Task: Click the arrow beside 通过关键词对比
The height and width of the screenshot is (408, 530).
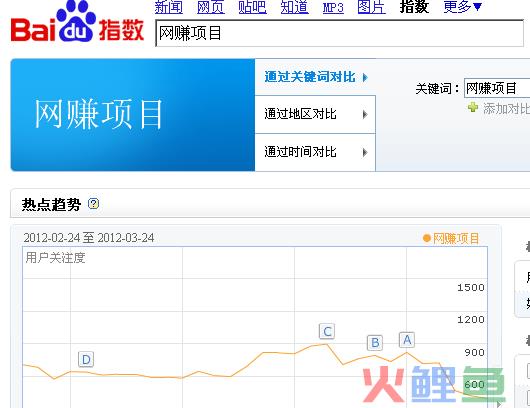Action: pyautogui.click(x=365, y=78)
